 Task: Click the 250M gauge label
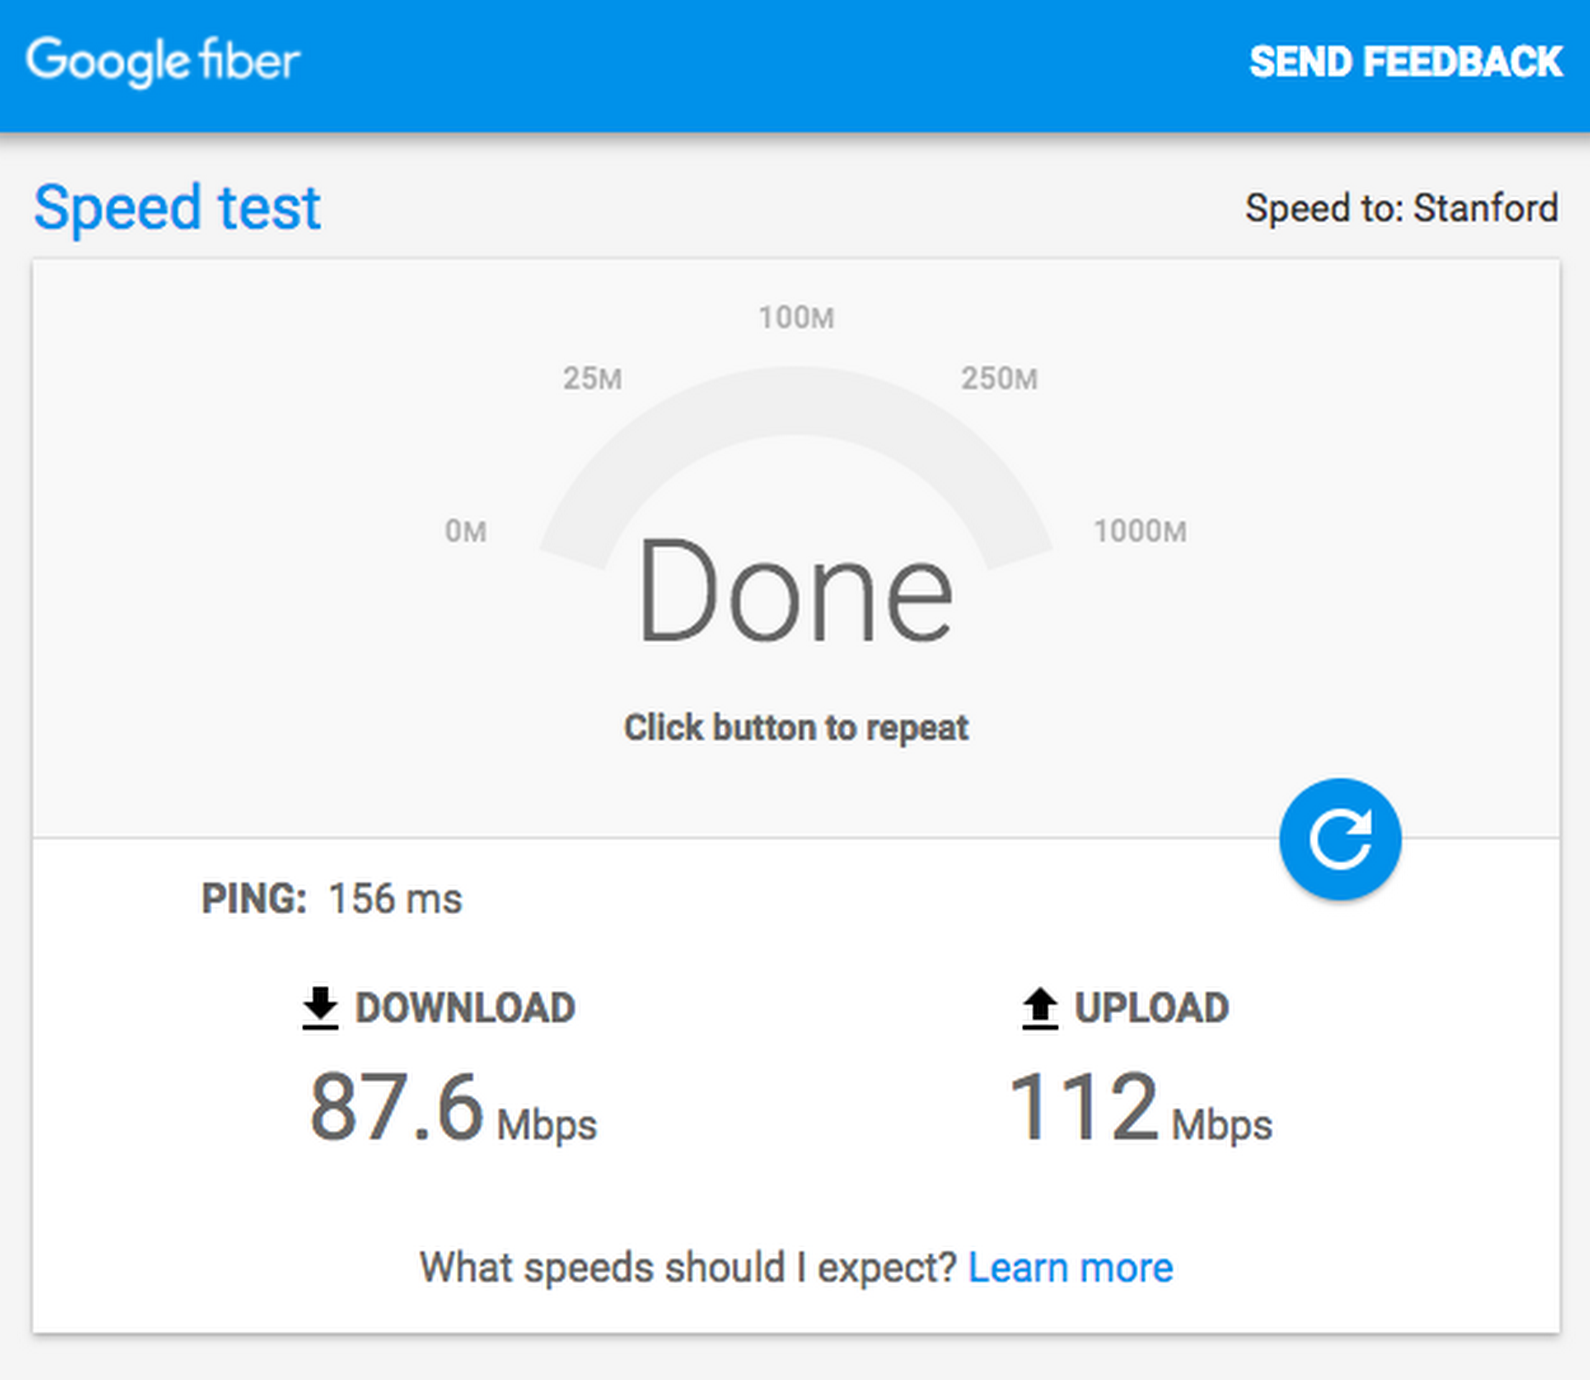tap(999, 379)
